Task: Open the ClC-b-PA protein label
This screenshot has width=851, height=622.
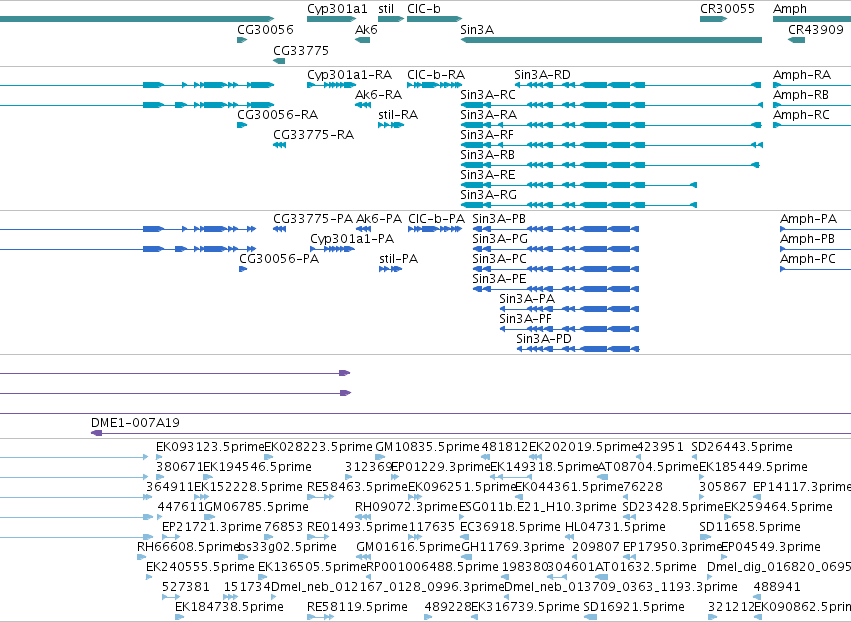Action: click(436, 219)
